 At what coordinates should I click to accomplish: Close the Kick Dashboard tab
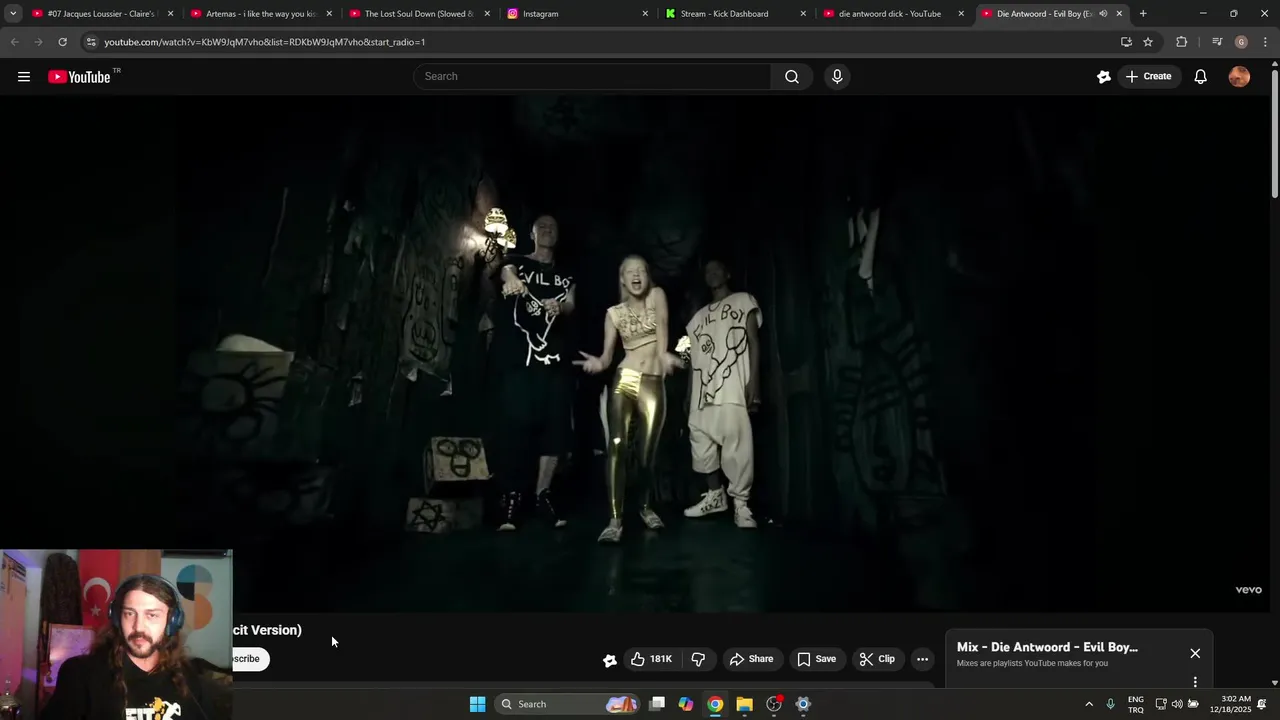(803, 14)
